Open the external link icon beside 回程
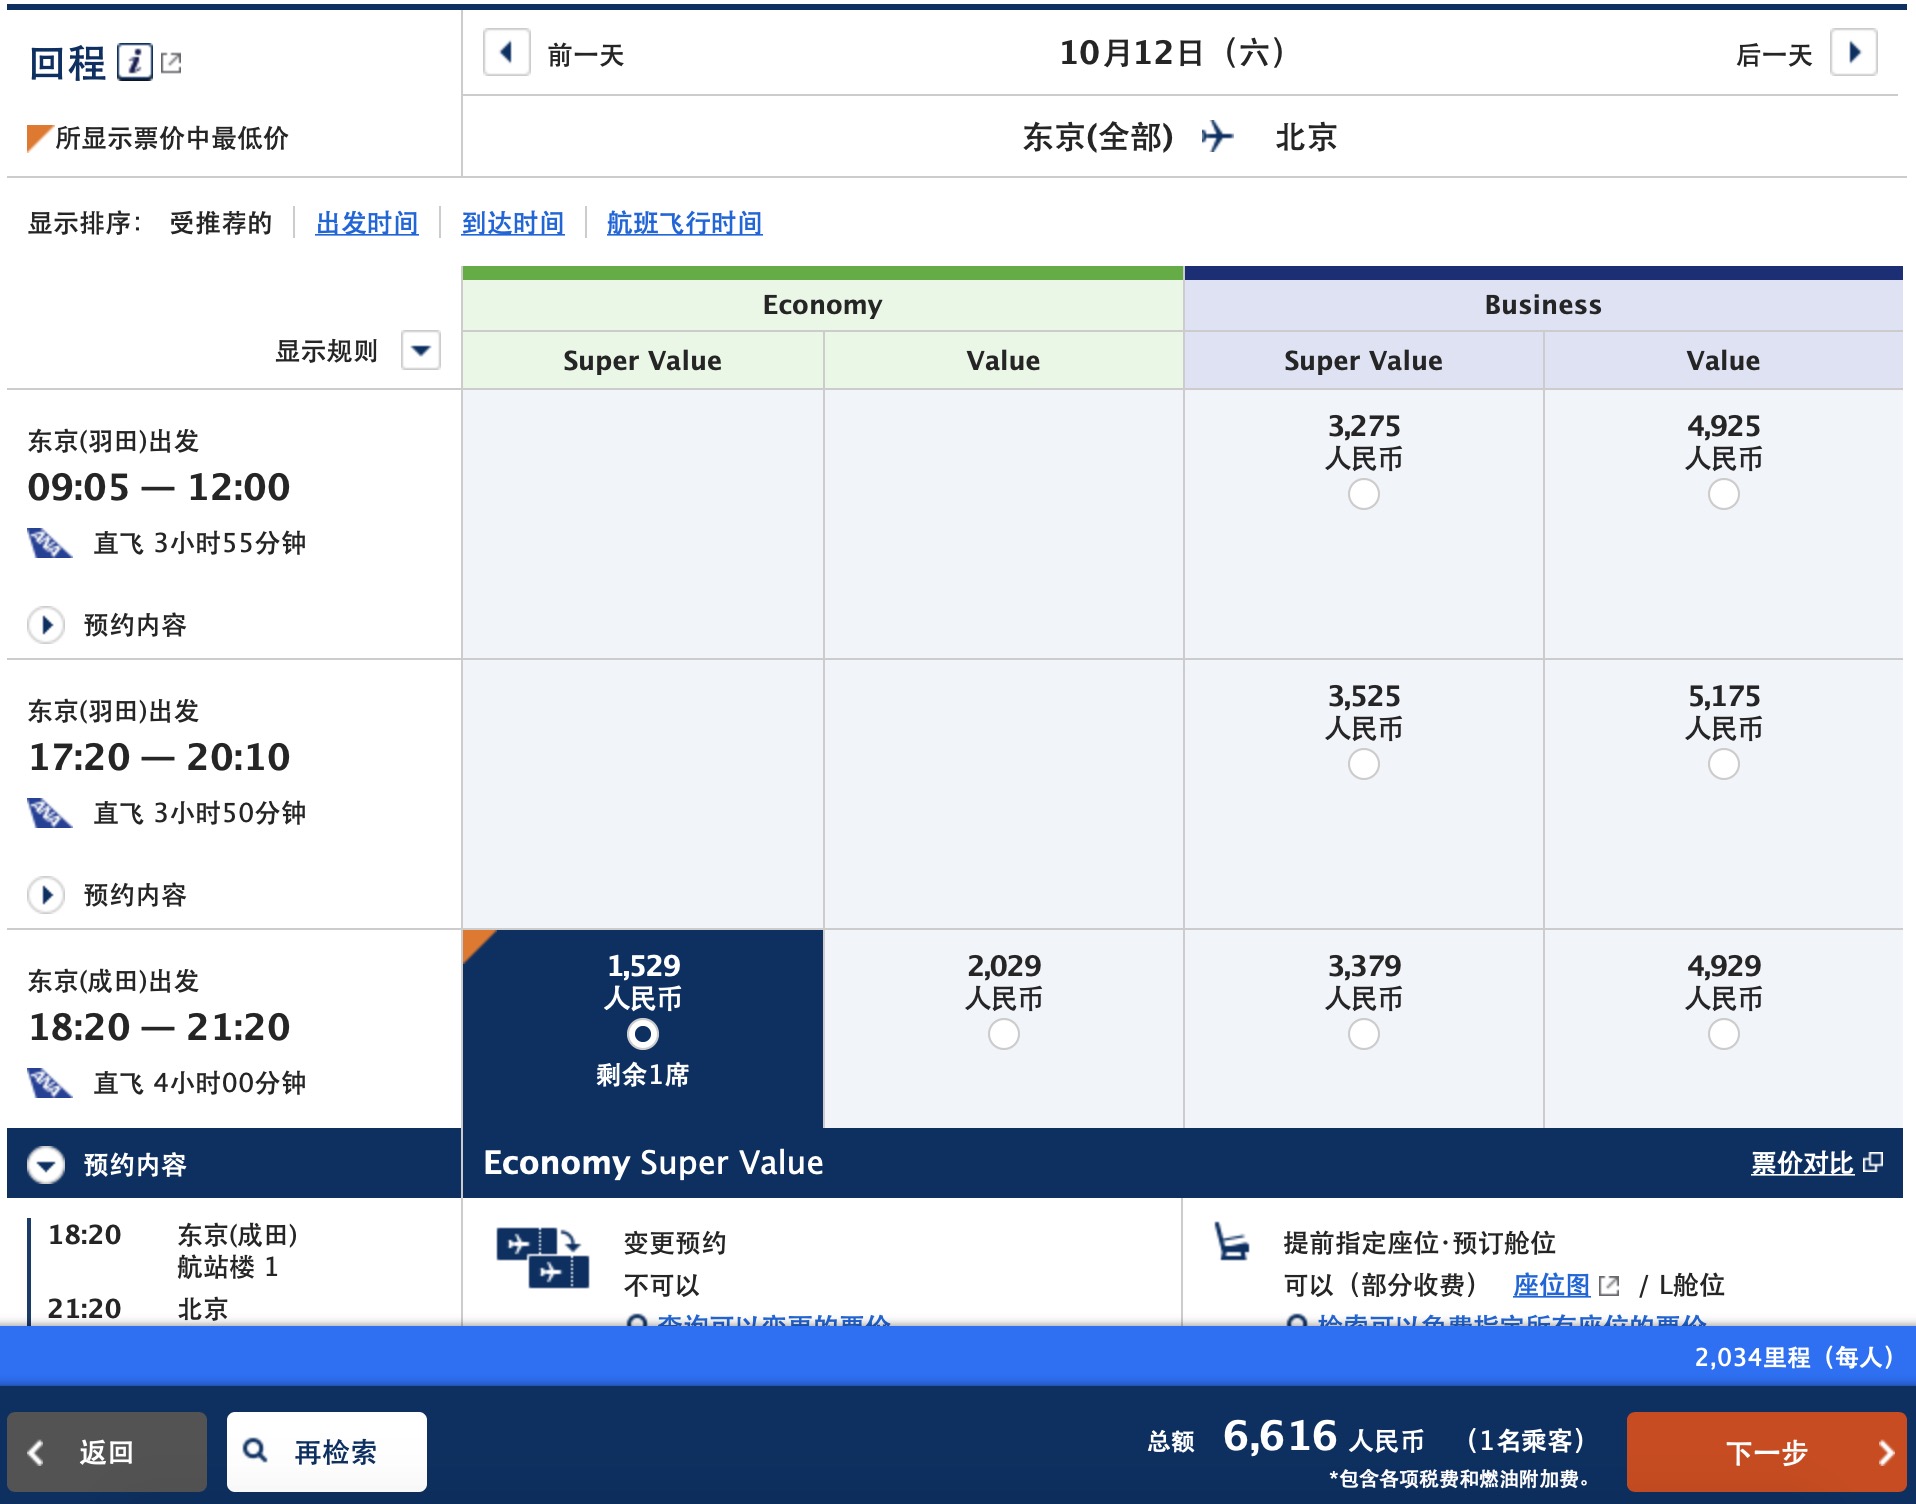Viewport: 1916px width, 1504px height. 171,63
